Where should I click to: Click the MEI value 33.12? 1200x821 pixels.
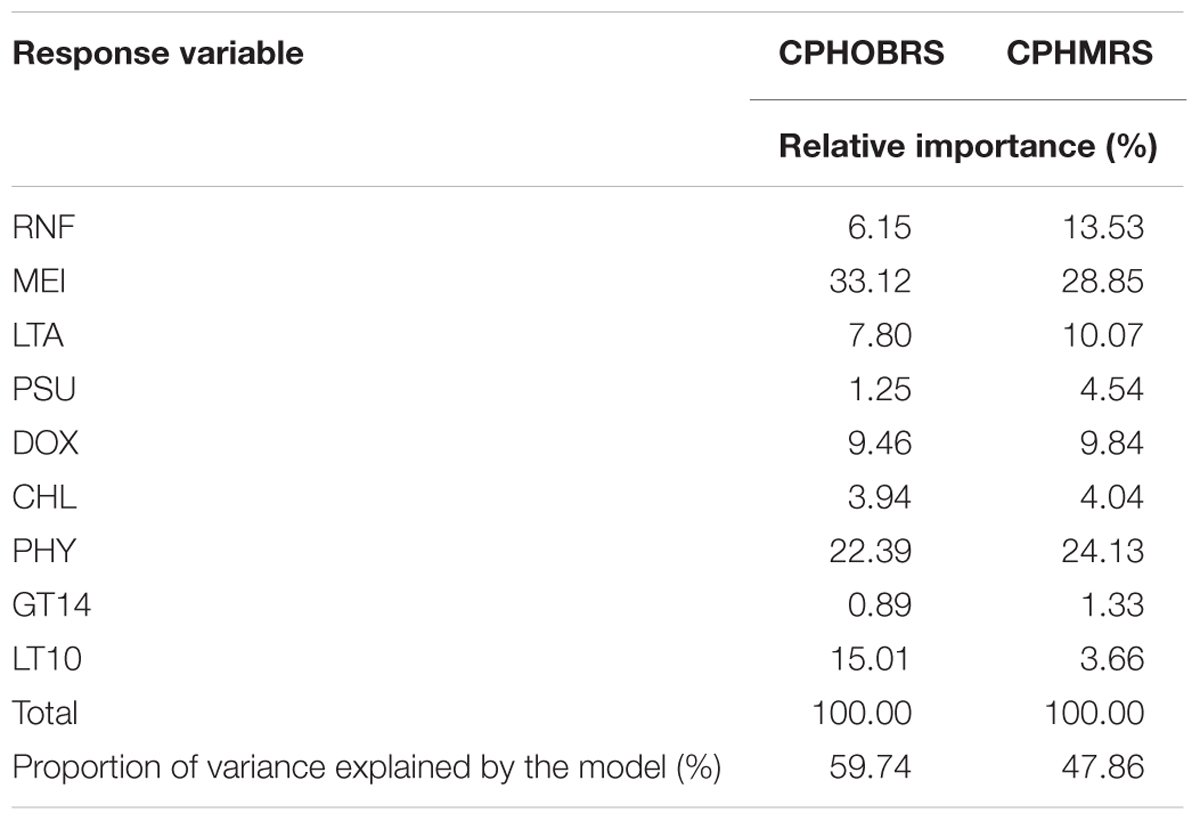coord(870,281)
